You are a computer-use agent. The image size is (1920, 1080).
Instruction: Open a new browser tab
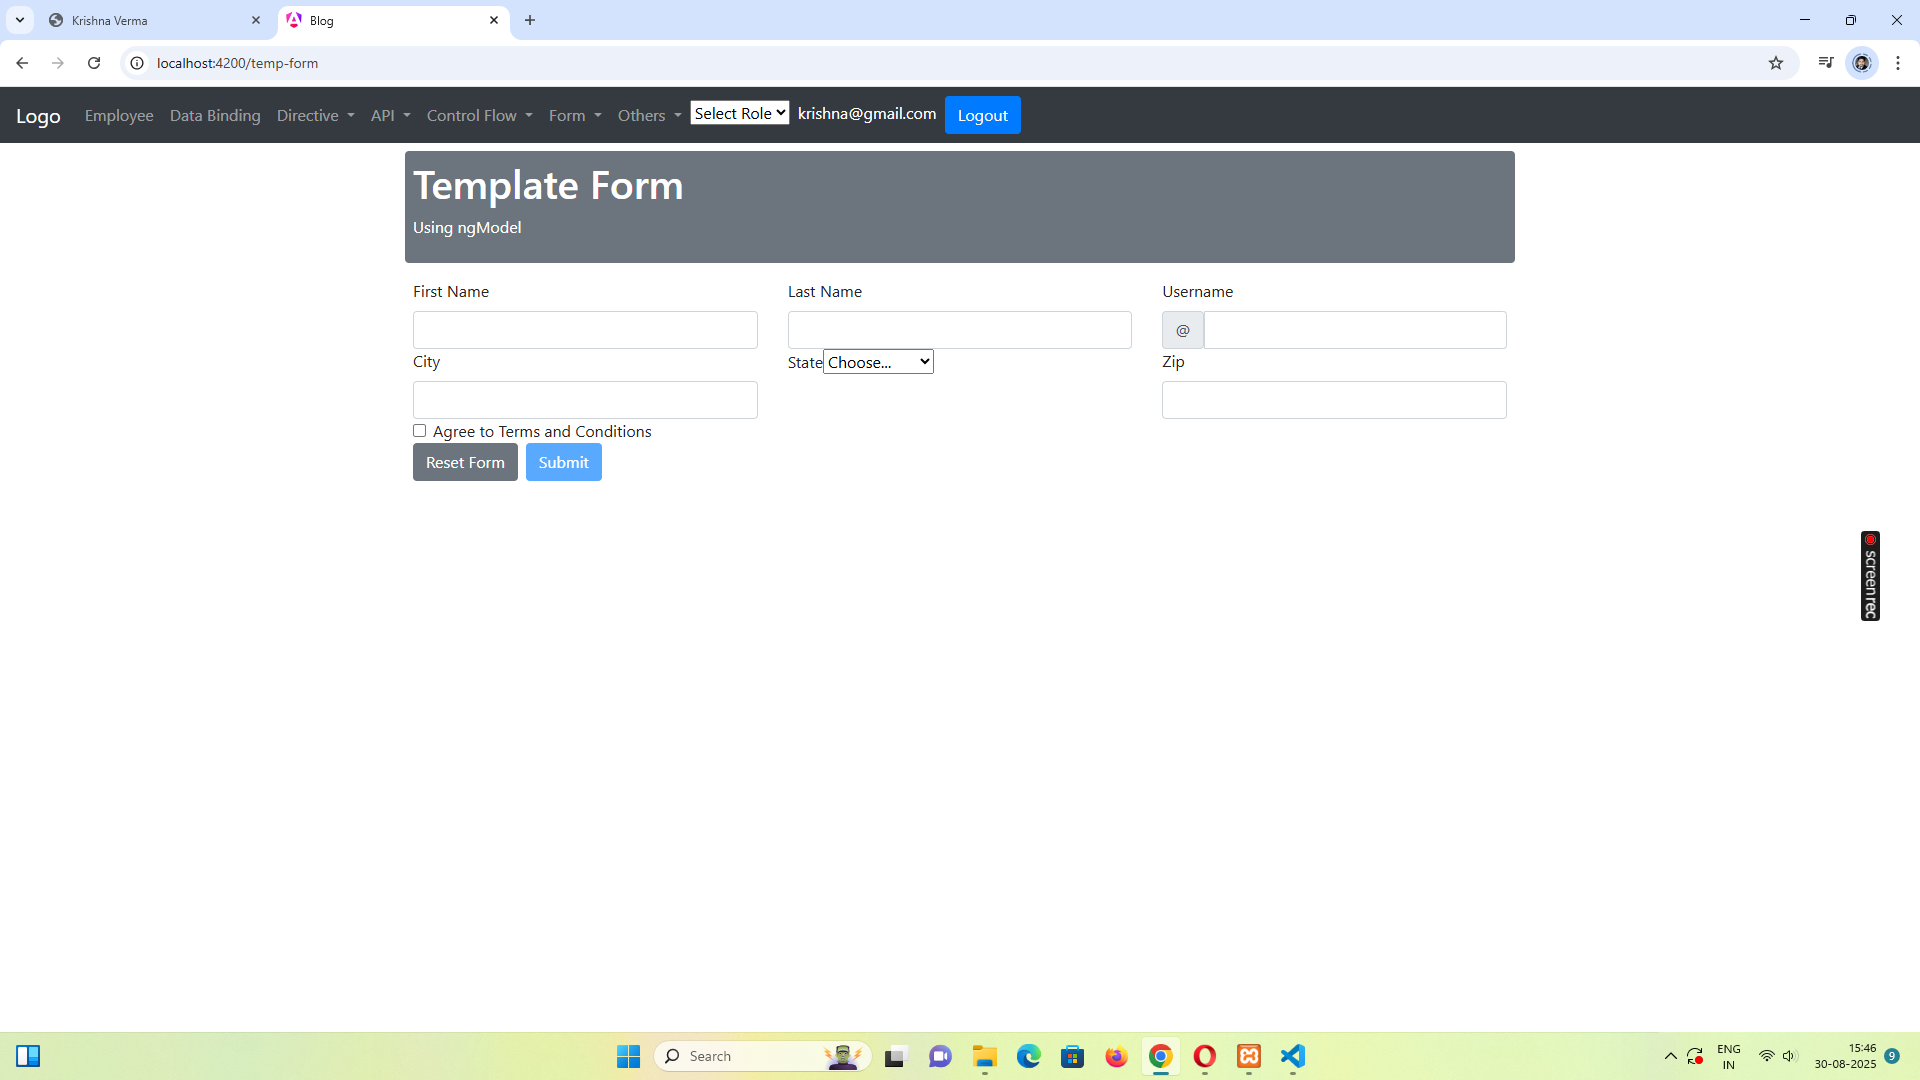530,20
